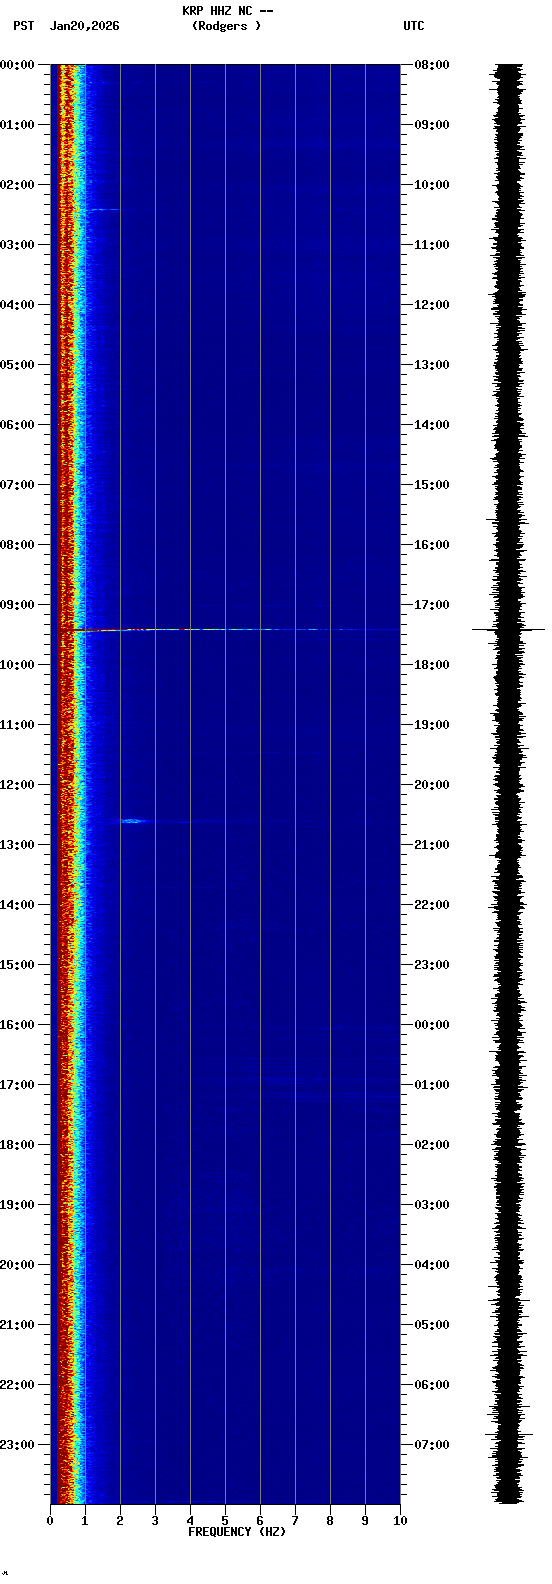Click the 01:00 PST time label
The height and width of the screenshot is (1584, 552).
coord(17,125)
